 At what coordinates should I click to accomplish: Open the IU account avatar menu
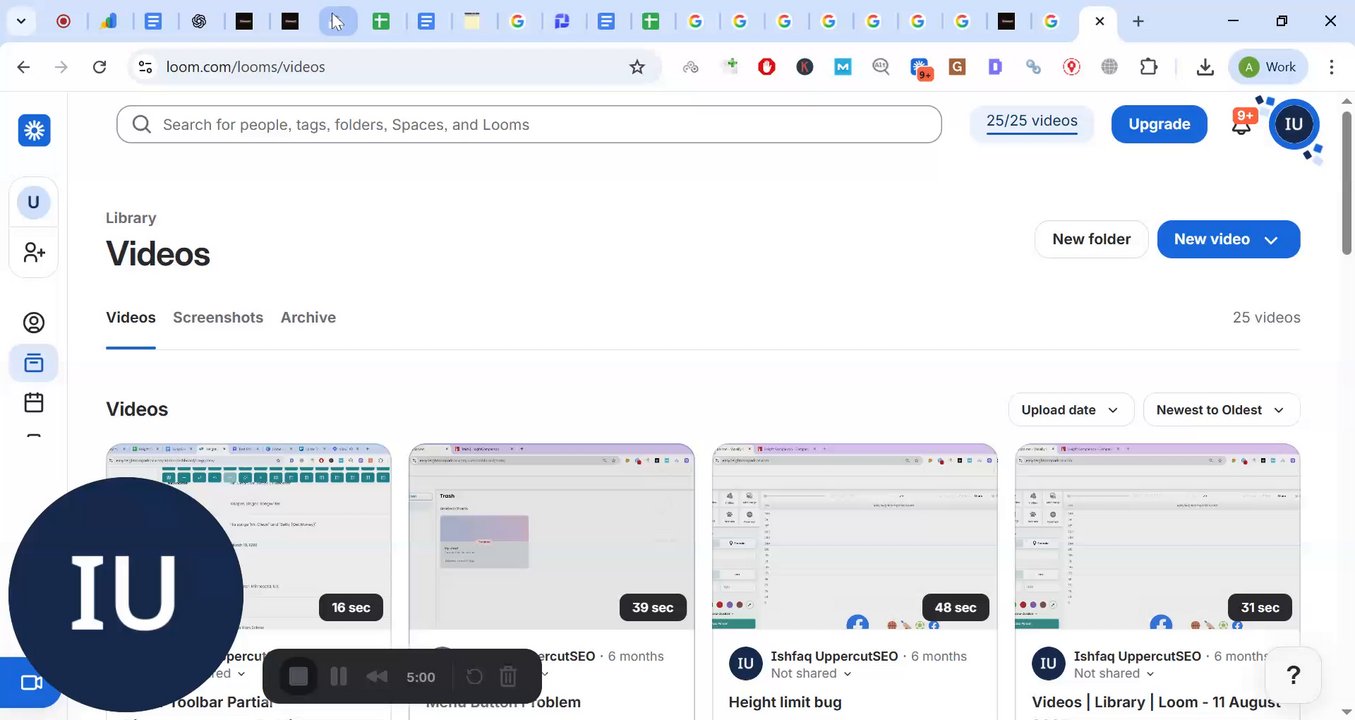1294,124
